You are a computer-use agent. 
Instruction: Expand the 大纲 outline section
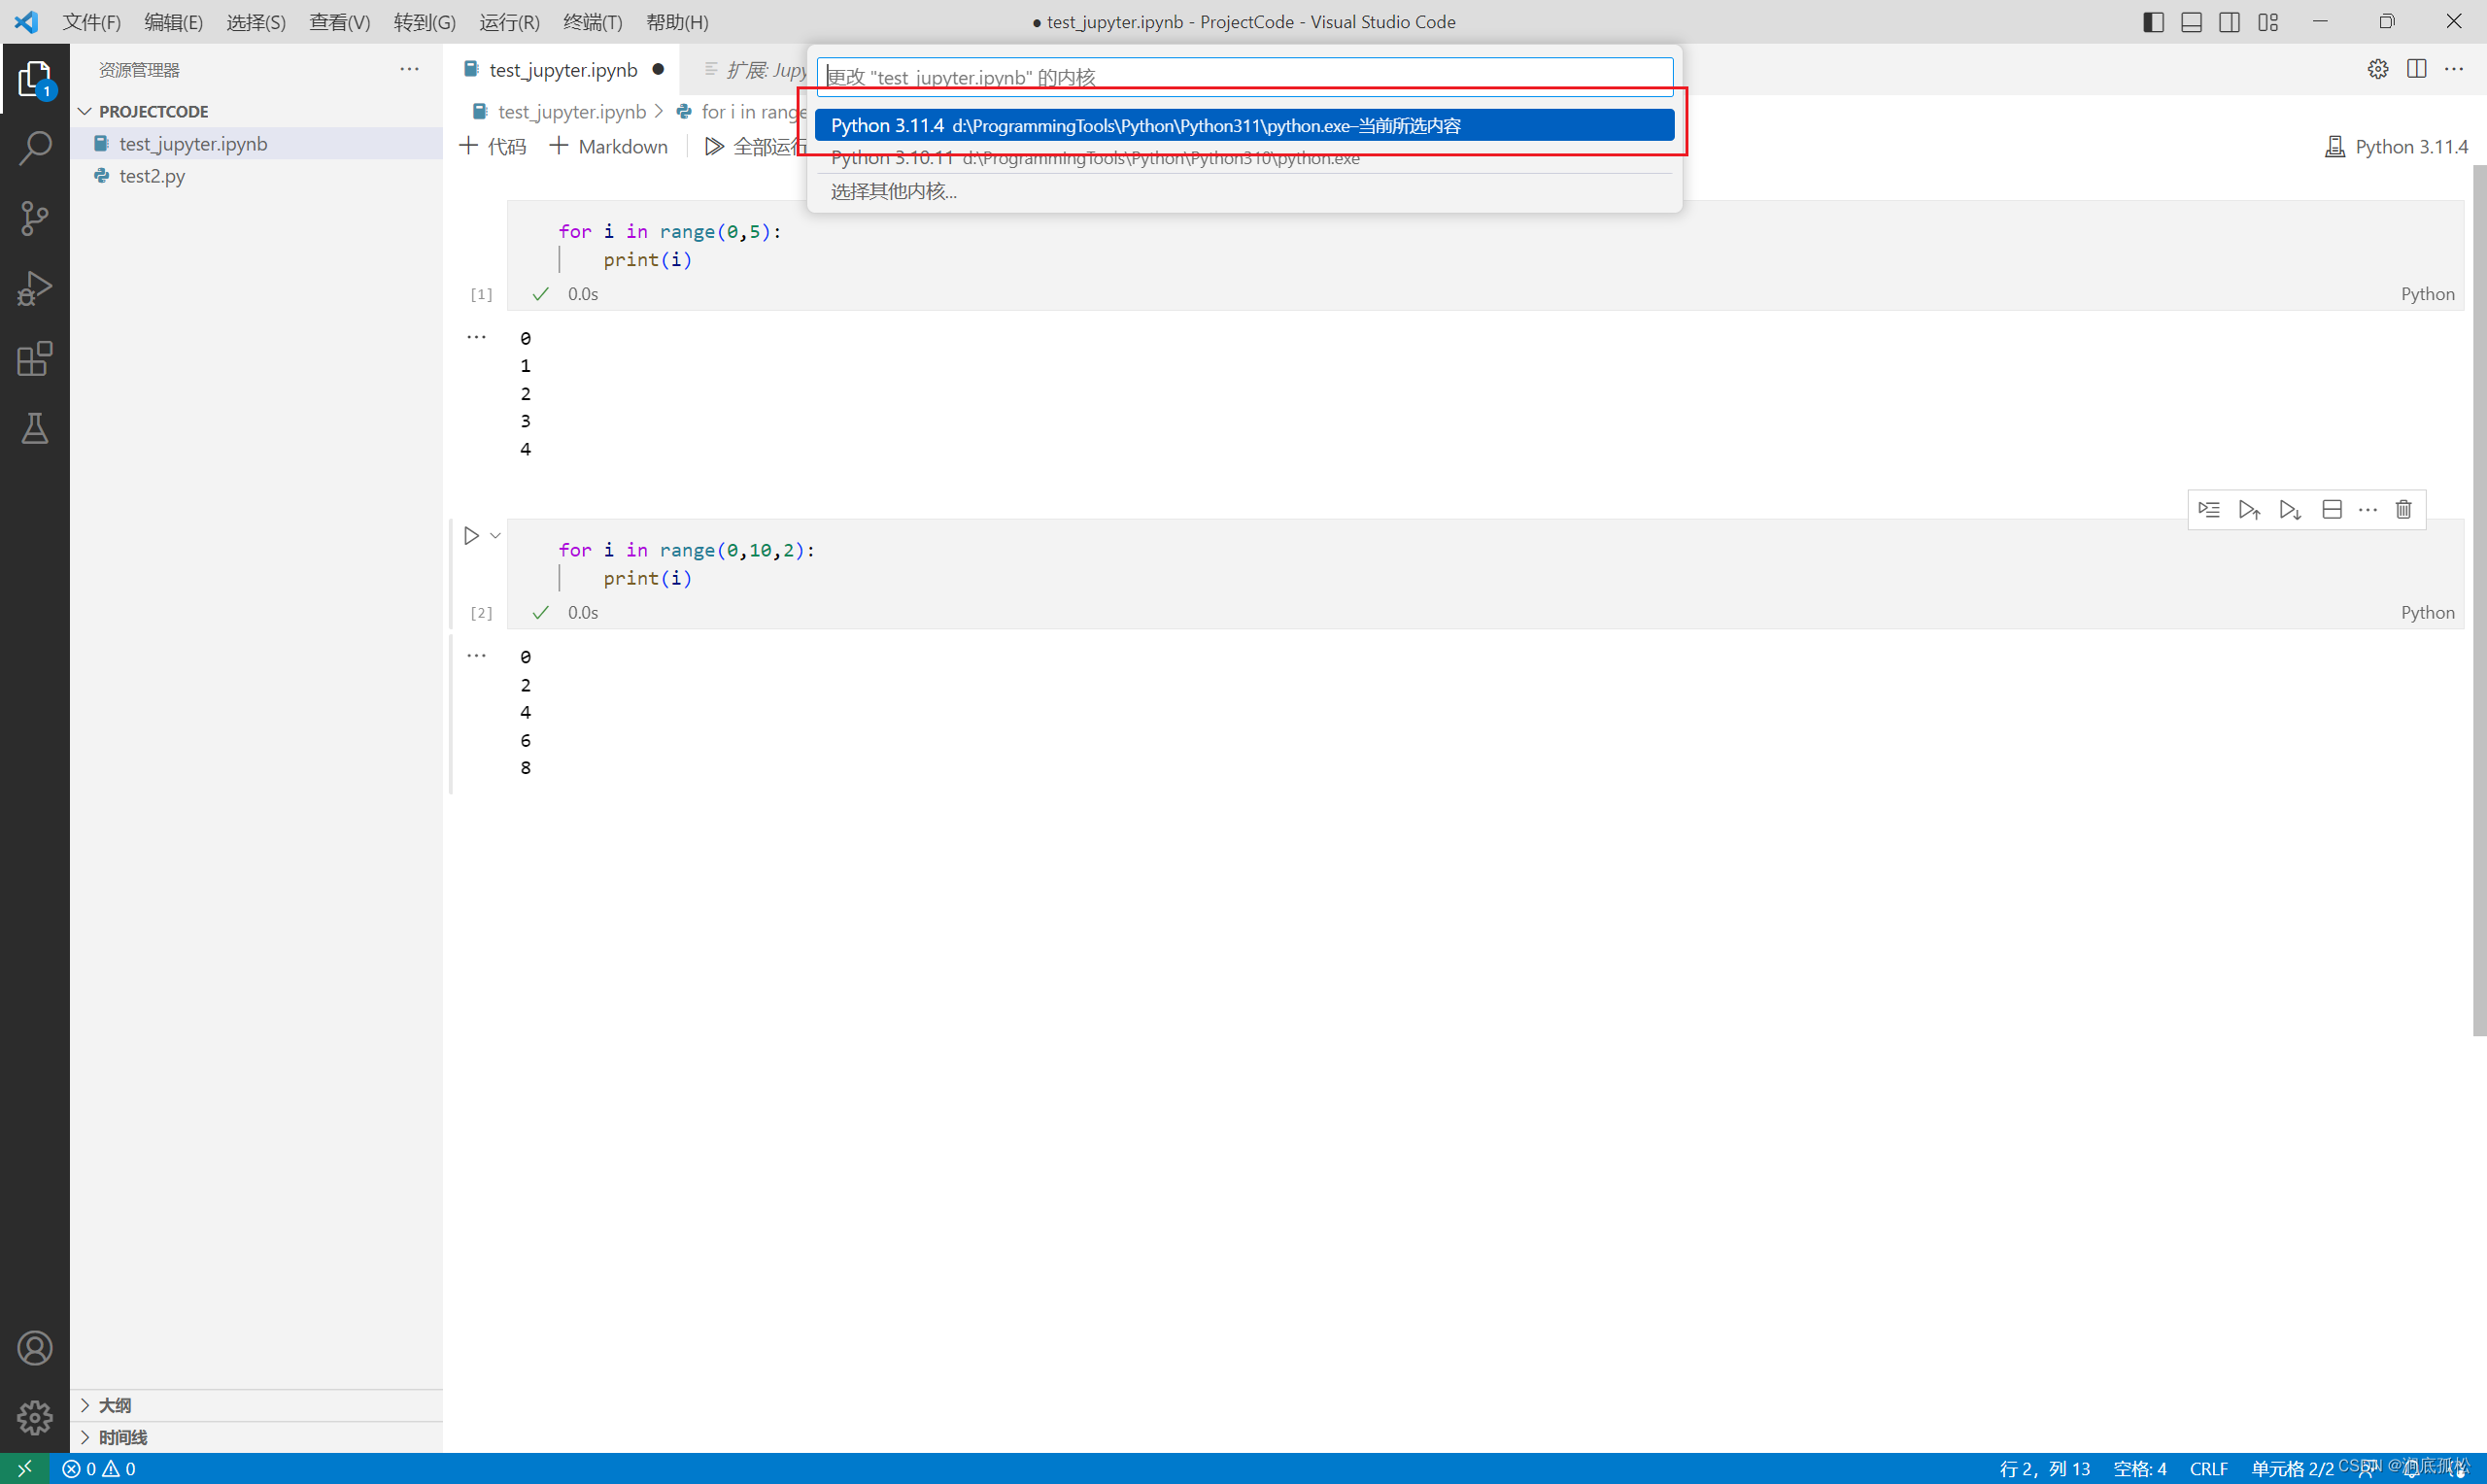point(115,1405)
